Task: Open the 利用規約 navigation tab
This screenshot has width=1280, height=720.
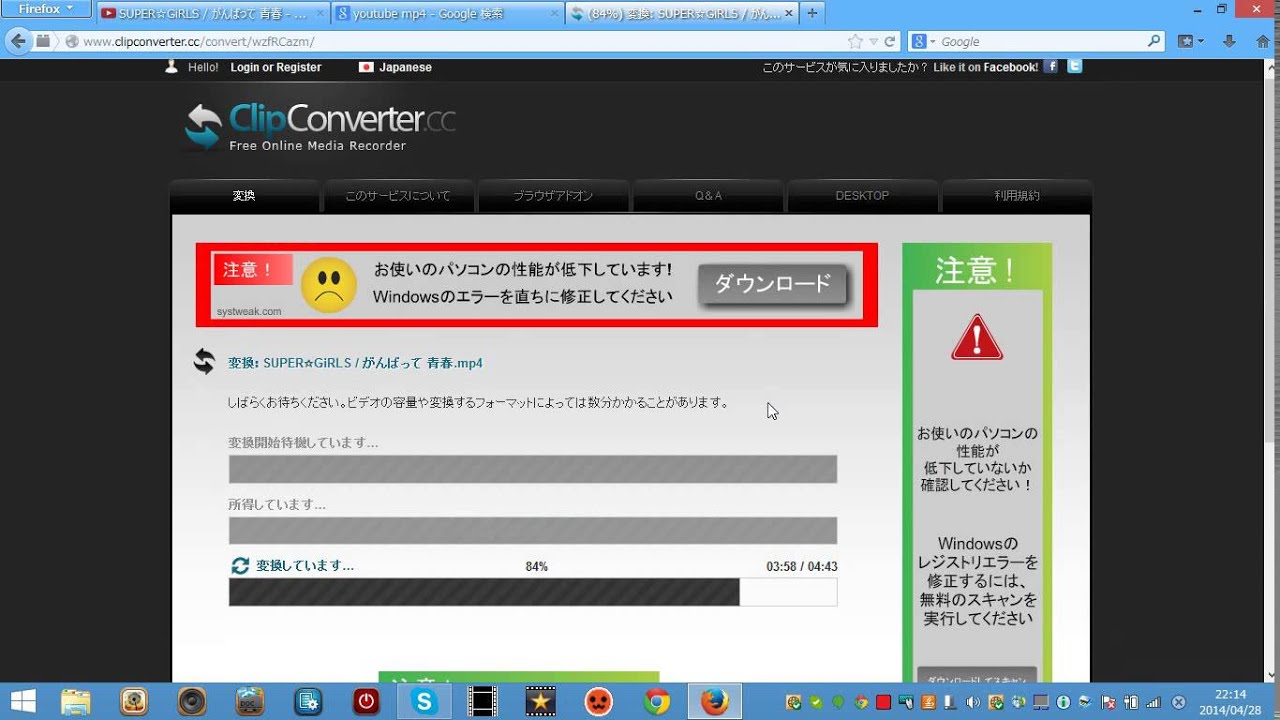Action: coord(1017,196)
